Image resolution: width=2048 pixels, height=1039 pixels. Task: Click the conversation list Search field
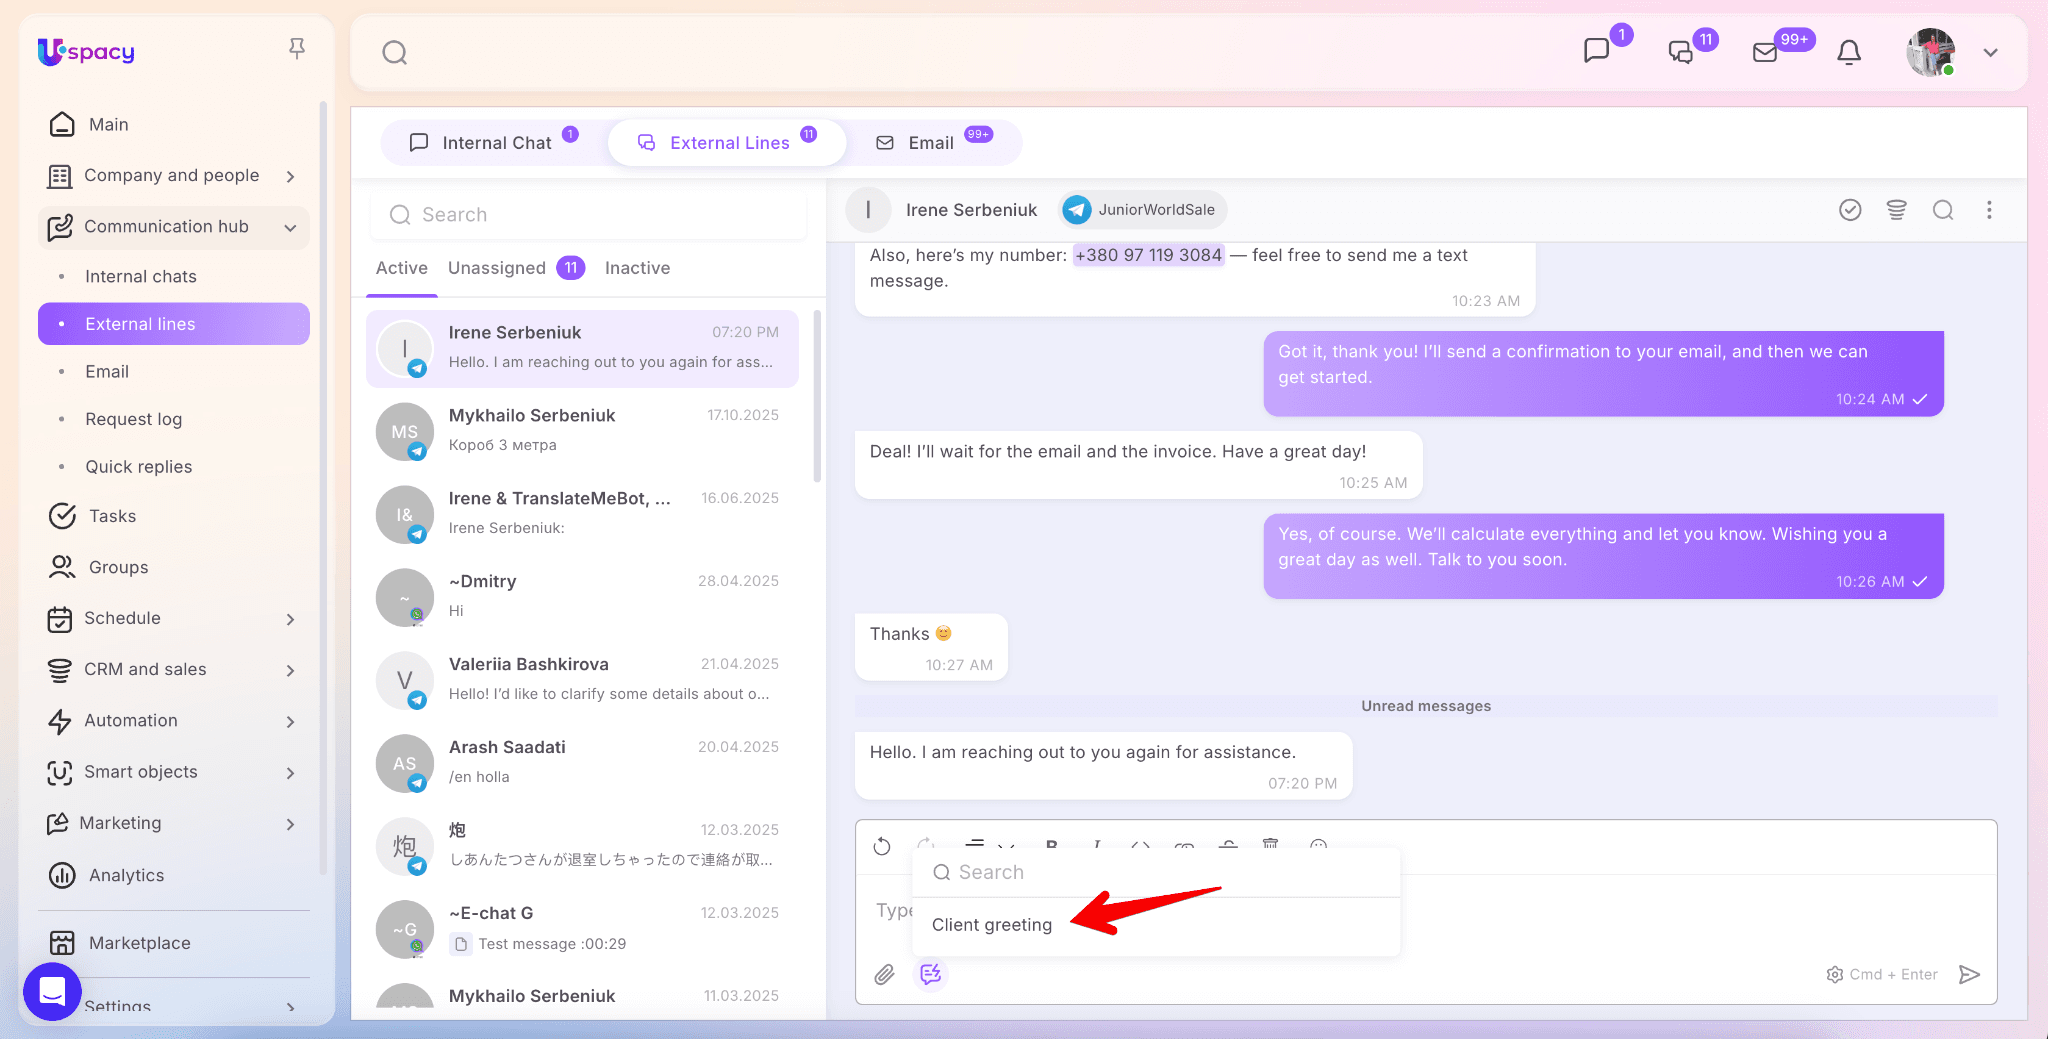coord(588,215)
